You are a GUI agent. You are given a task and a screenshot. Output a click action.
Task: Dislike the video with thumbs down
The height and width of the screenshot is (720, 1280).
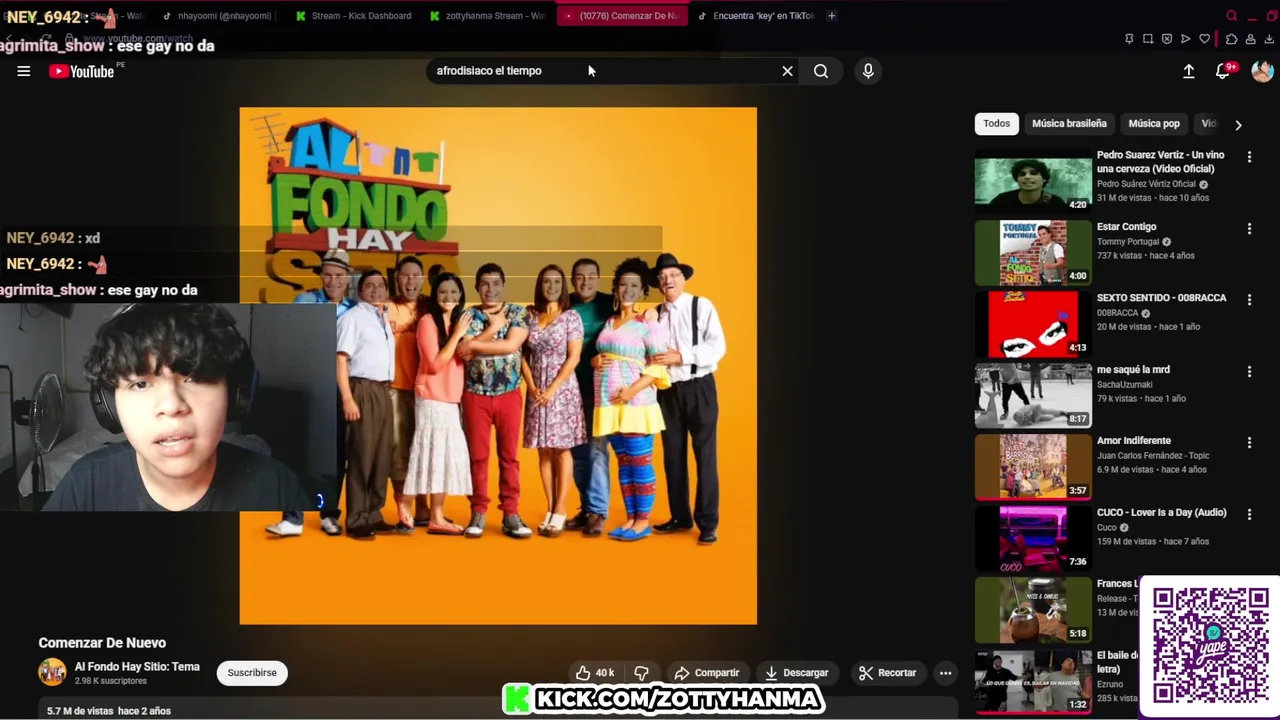(x=642, y=673)
